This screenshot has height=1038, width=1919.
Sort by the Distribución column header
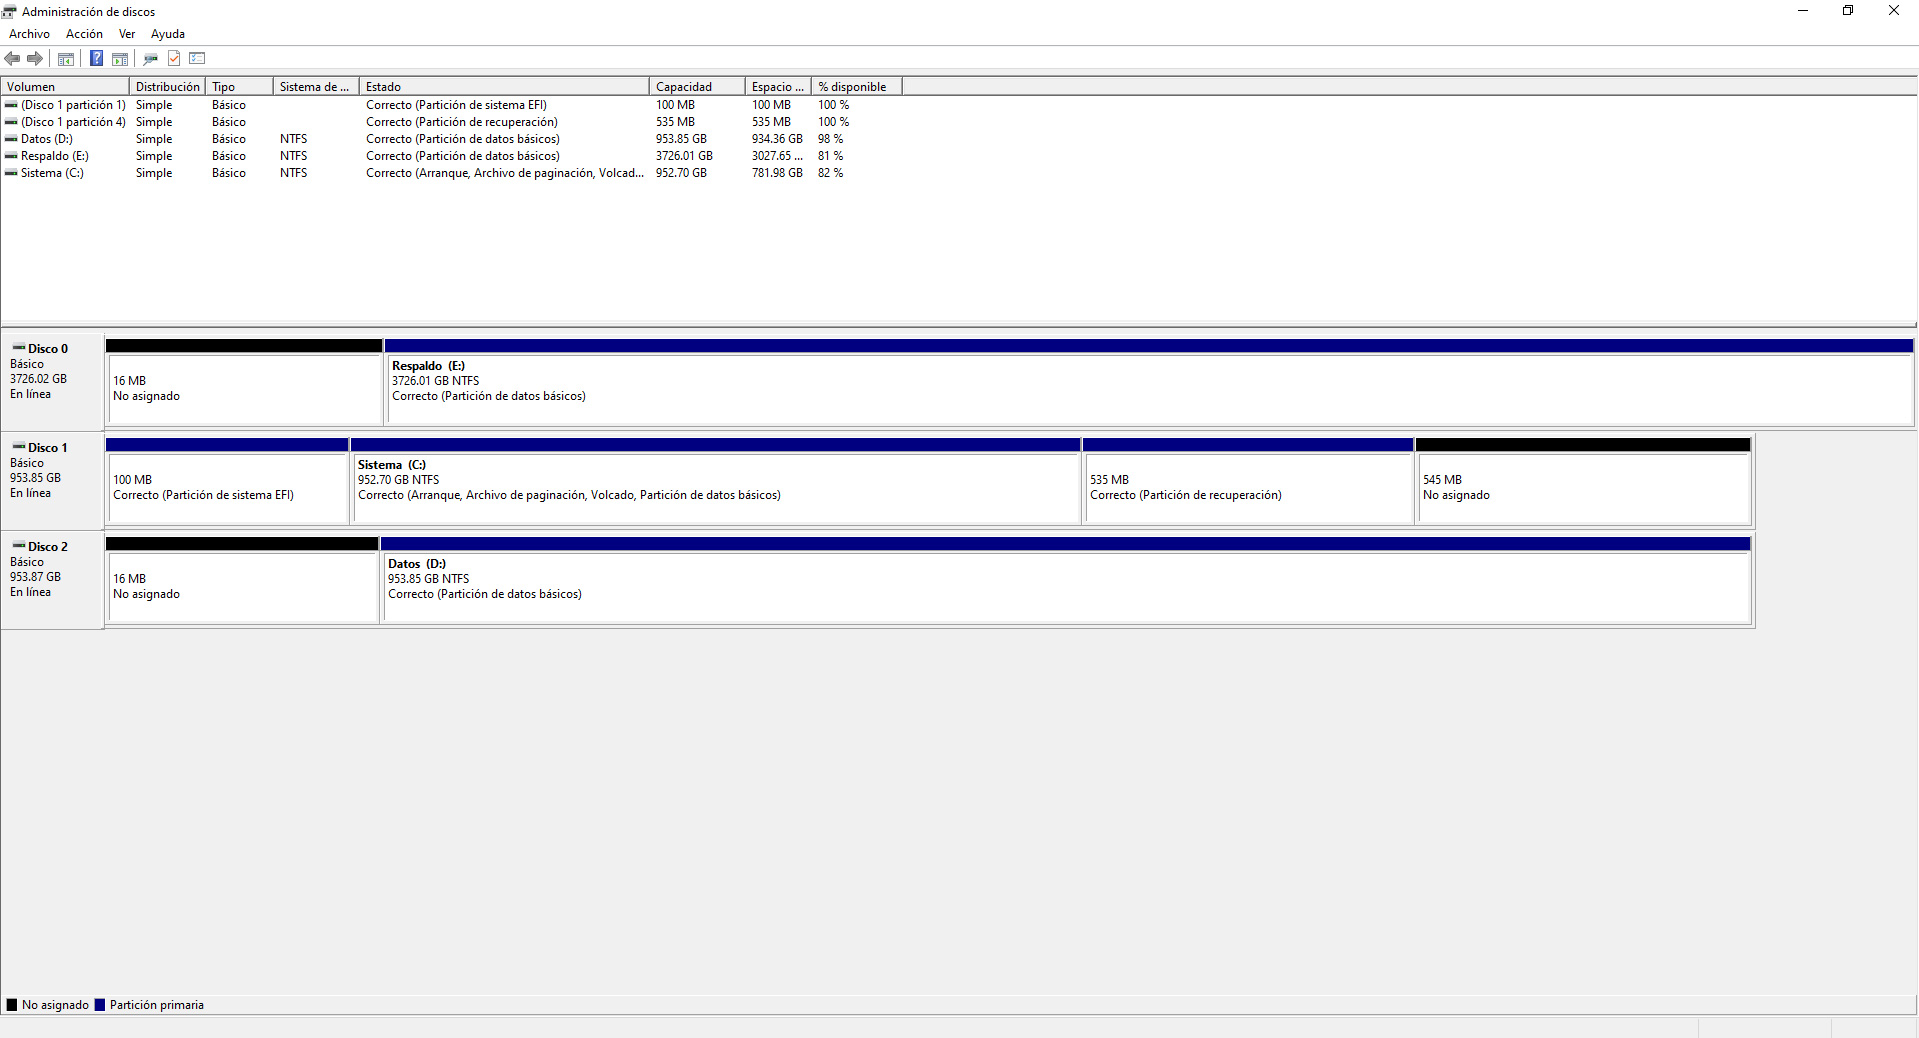tap(167, 87)
